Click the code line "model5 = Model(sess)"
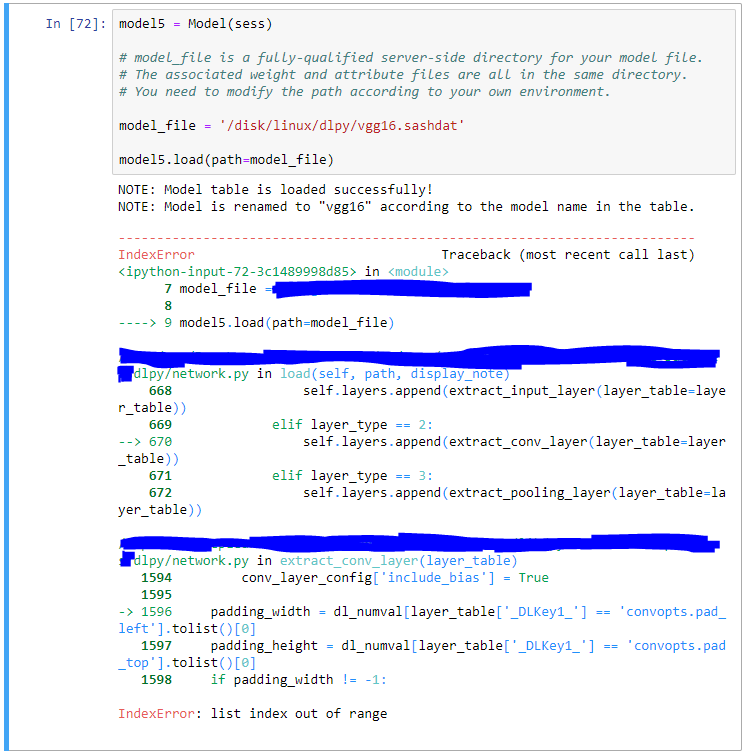The height and width of the screenshot is (755, 748). coord(196,24)
